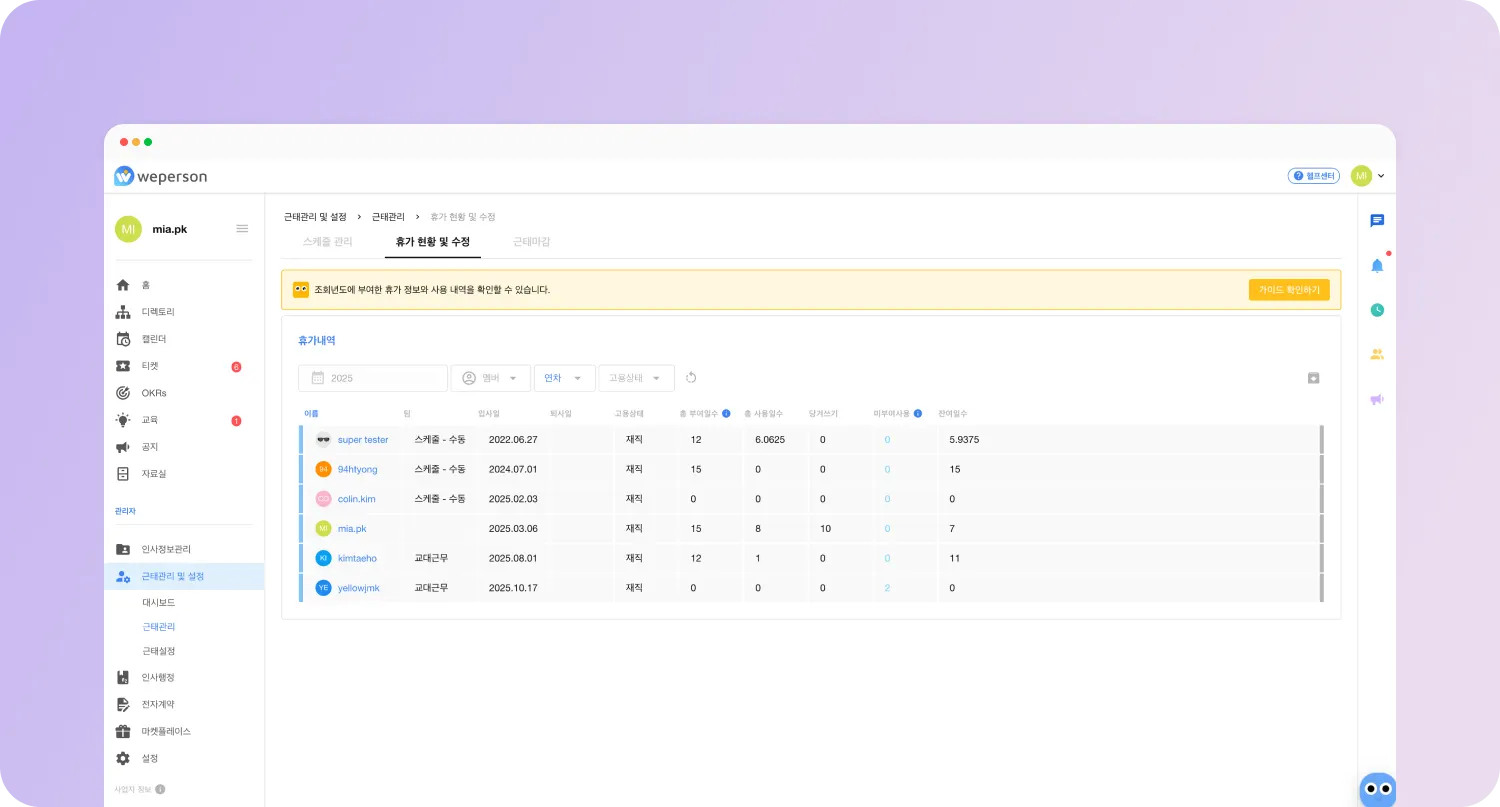Open the profile dropdown arrow in header
Image resolution: width=1500 pixels, height=807 pixels.
click(1381, 176)
